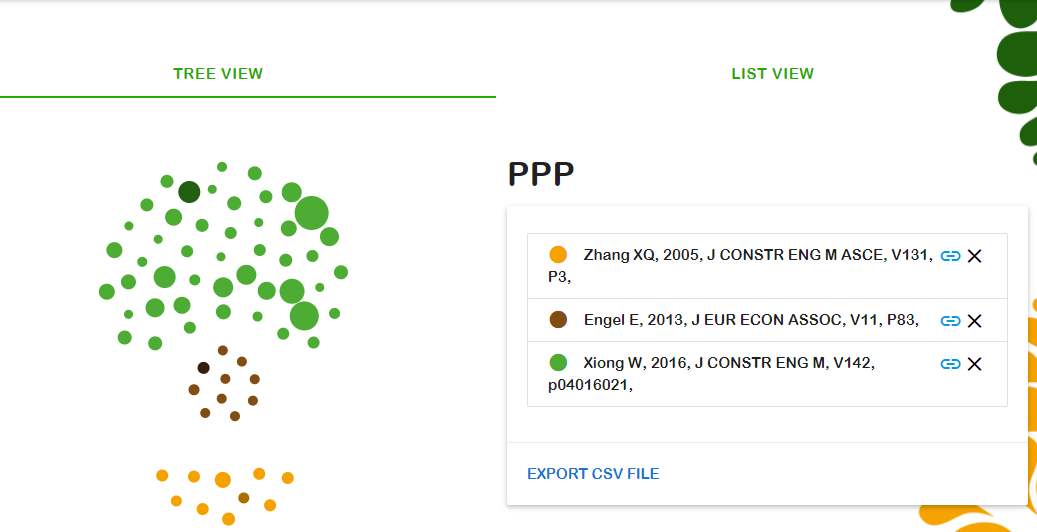Viewport: 1037px width, 532px height.
Task: Open link for Zhang XQ 2005 reference
Action: (950, 256)
